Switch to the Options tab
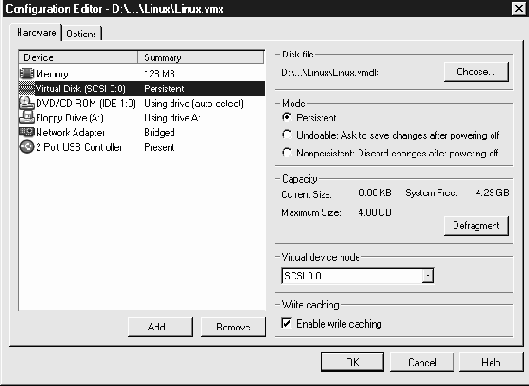The width and height of the screenshot is (529, 386). 81,33
